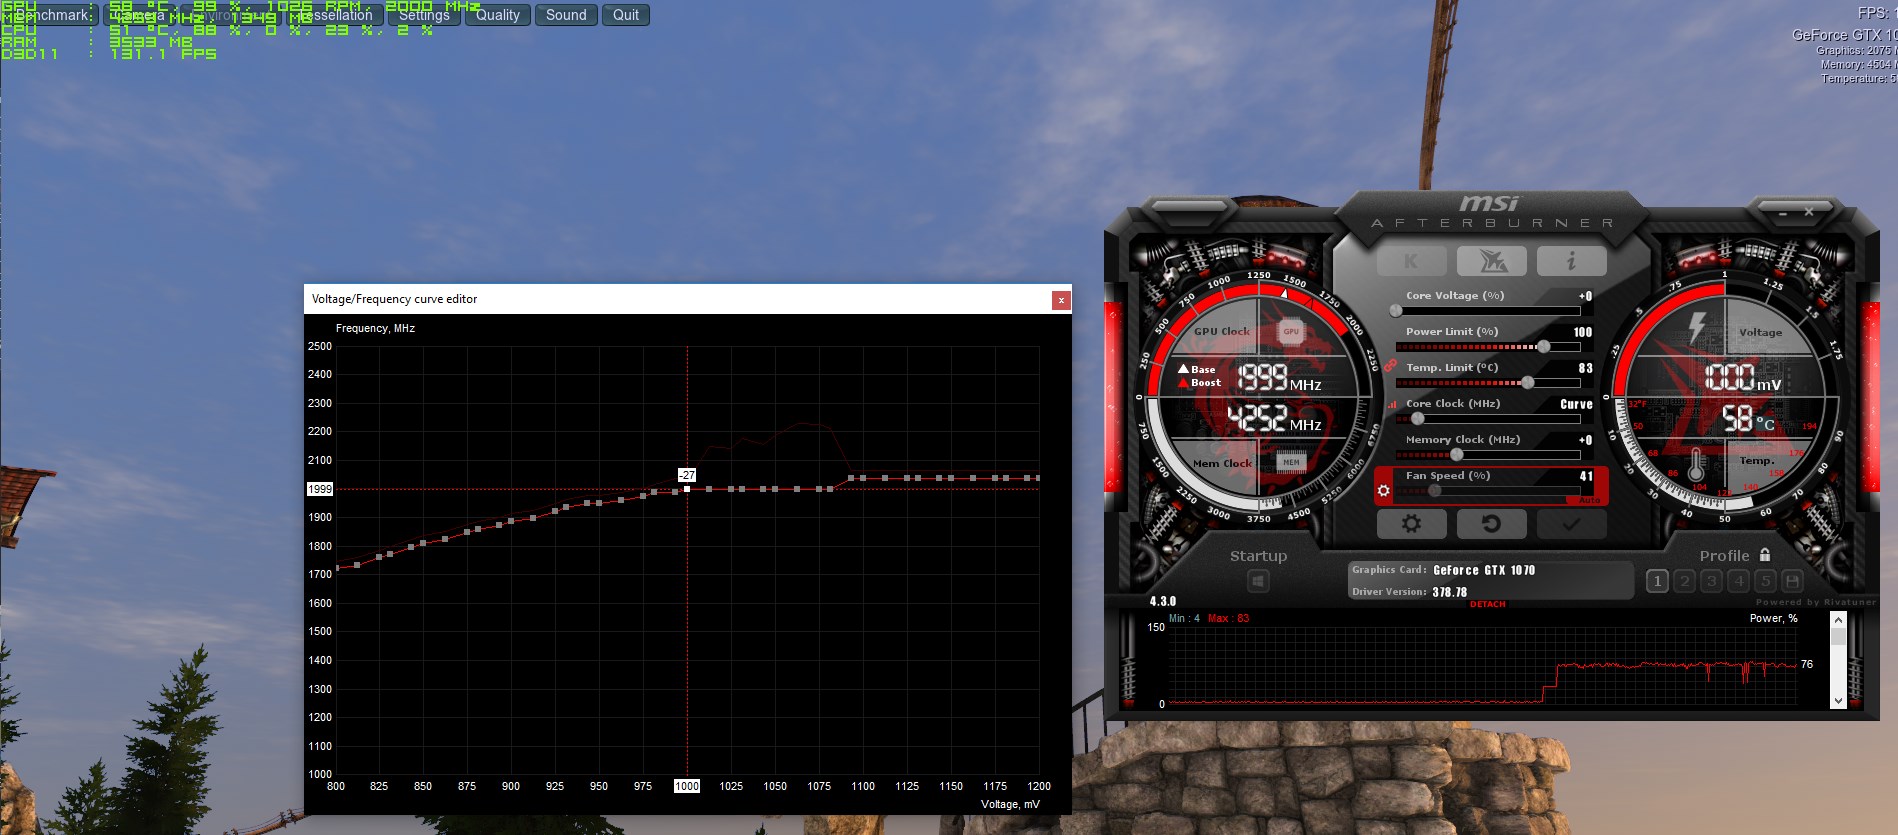Click the Fan Speed value 41
Screen dimensions: 1898x835
[x=1586, y=476]
